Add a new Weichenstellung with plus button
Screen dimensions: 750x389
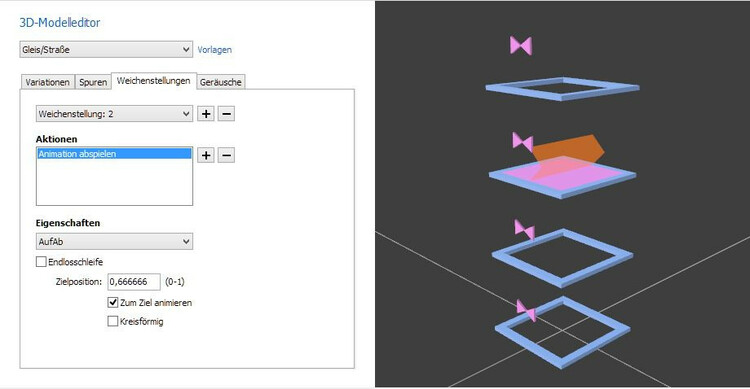click(206, 114)
